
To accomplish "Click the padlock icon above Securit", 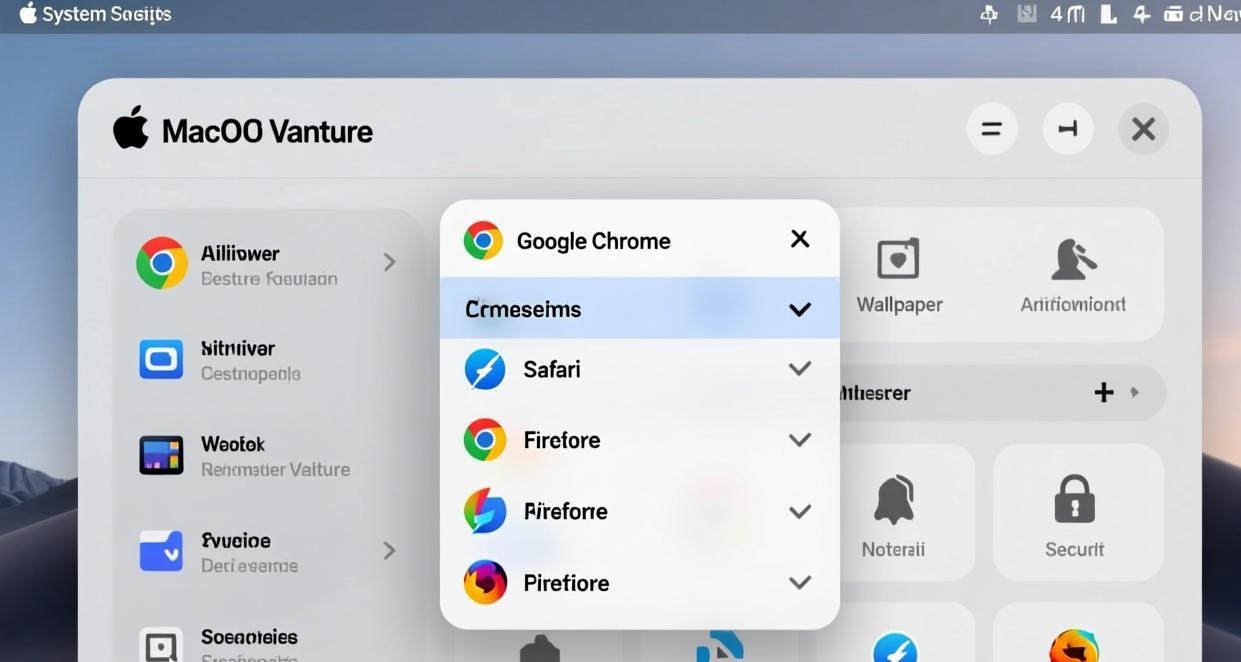I will click(x=1074, y=498).
